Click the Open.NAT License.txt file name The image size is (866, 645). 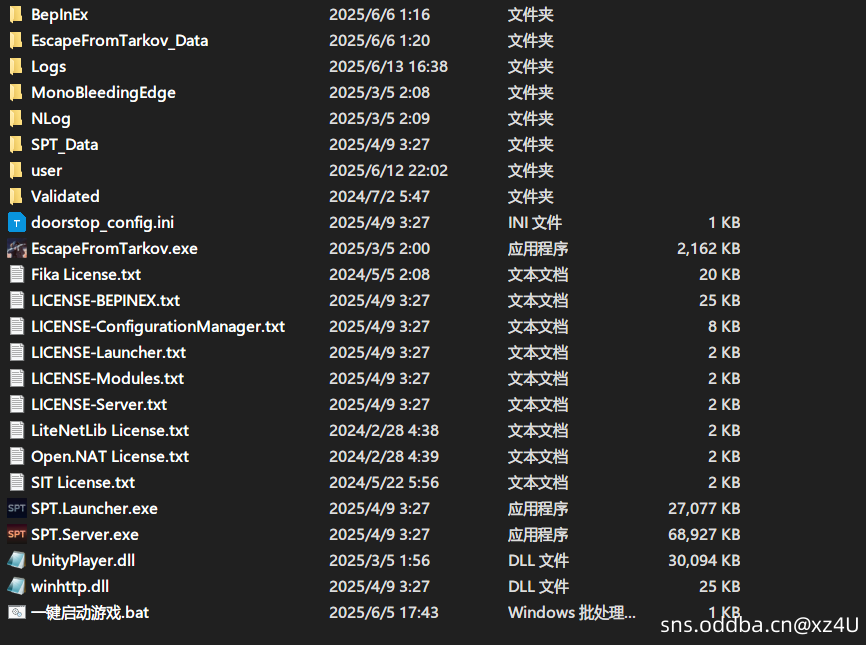pos(110,457)
